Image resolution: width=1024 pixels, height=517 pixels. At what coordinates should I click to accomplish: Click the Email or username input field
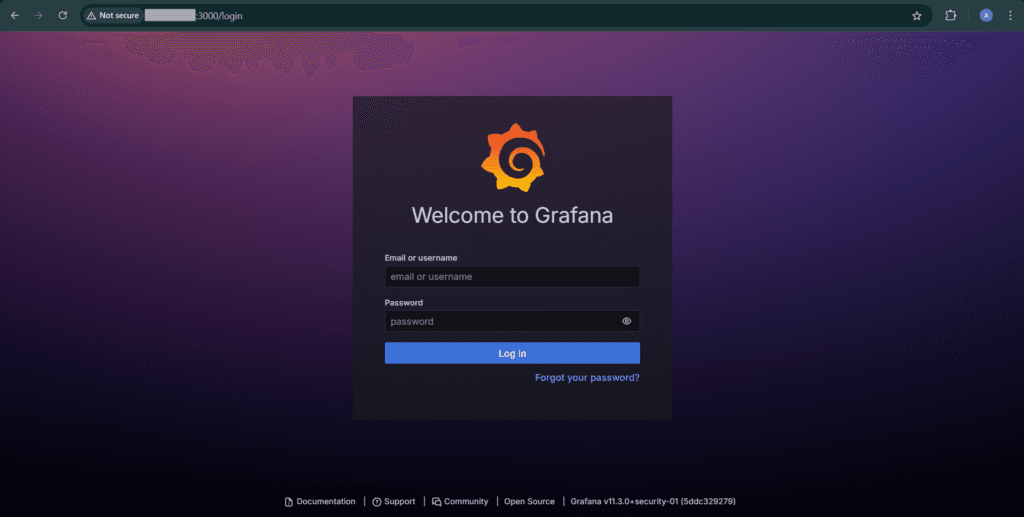512,277
